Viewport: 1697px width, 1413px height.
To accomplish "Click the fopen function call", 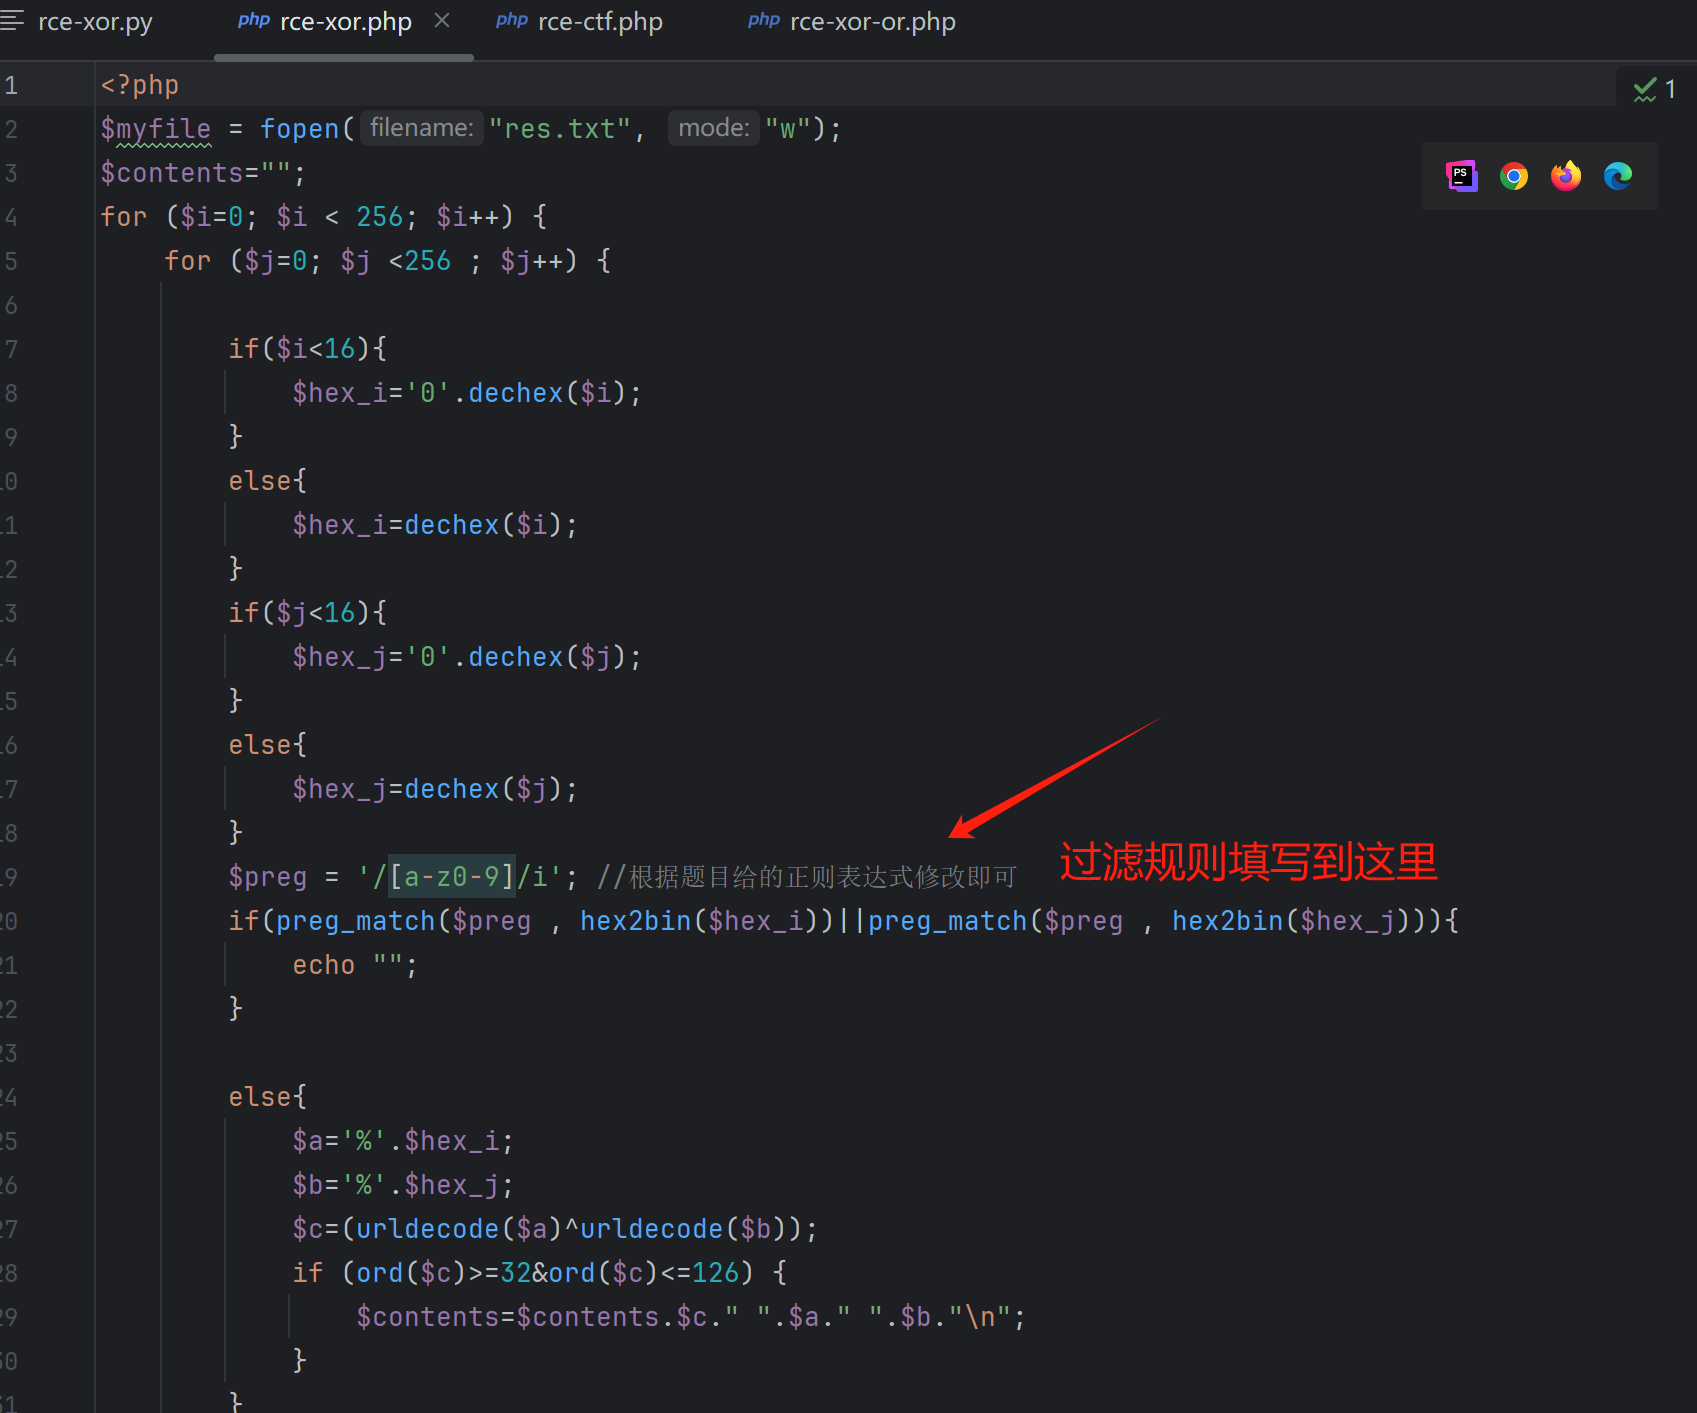I will click(x=299, y=129).
